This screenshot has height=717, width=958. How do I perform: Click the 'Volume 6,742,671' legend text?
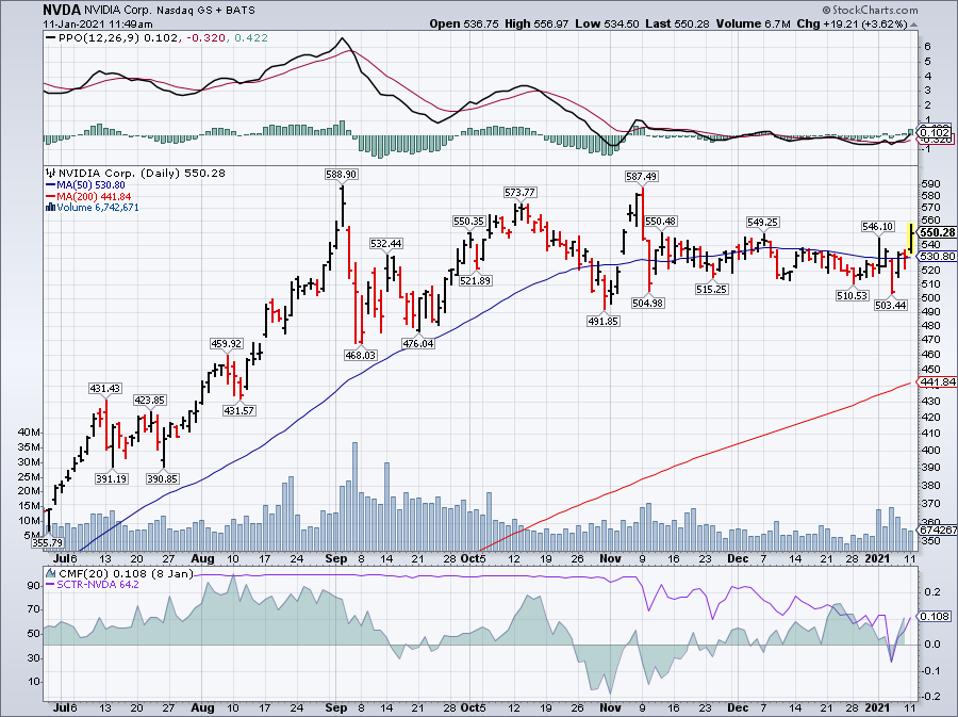(98, 208)
